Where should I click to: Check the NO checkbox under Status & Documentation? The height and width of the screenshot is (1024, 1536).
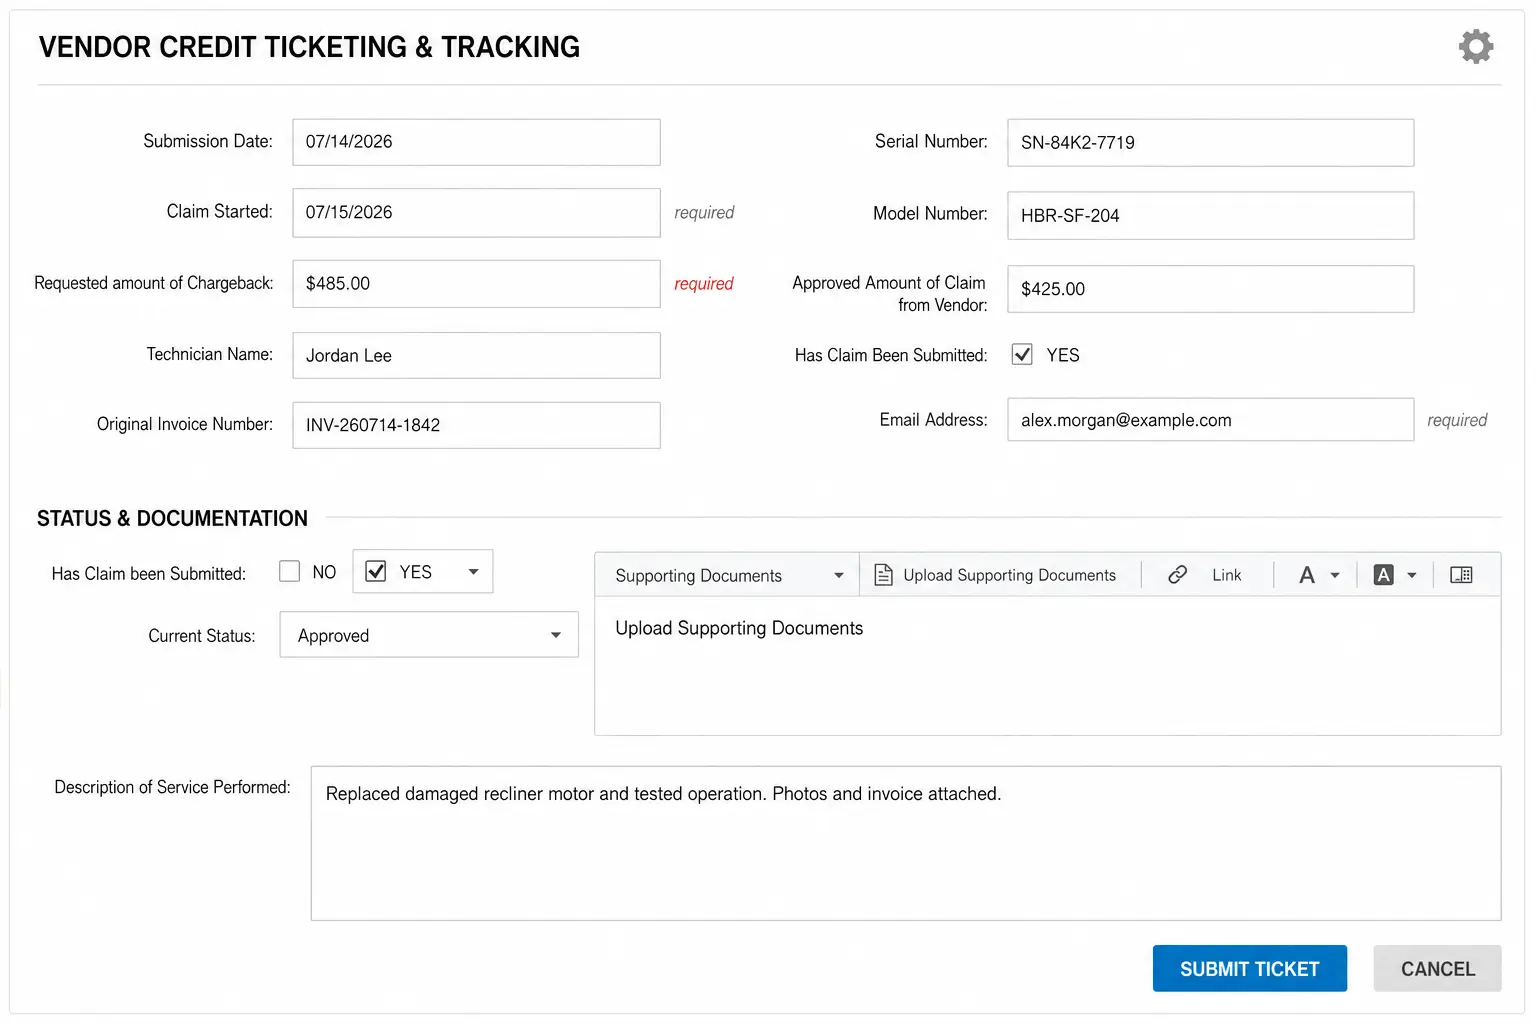coord(290,571)
